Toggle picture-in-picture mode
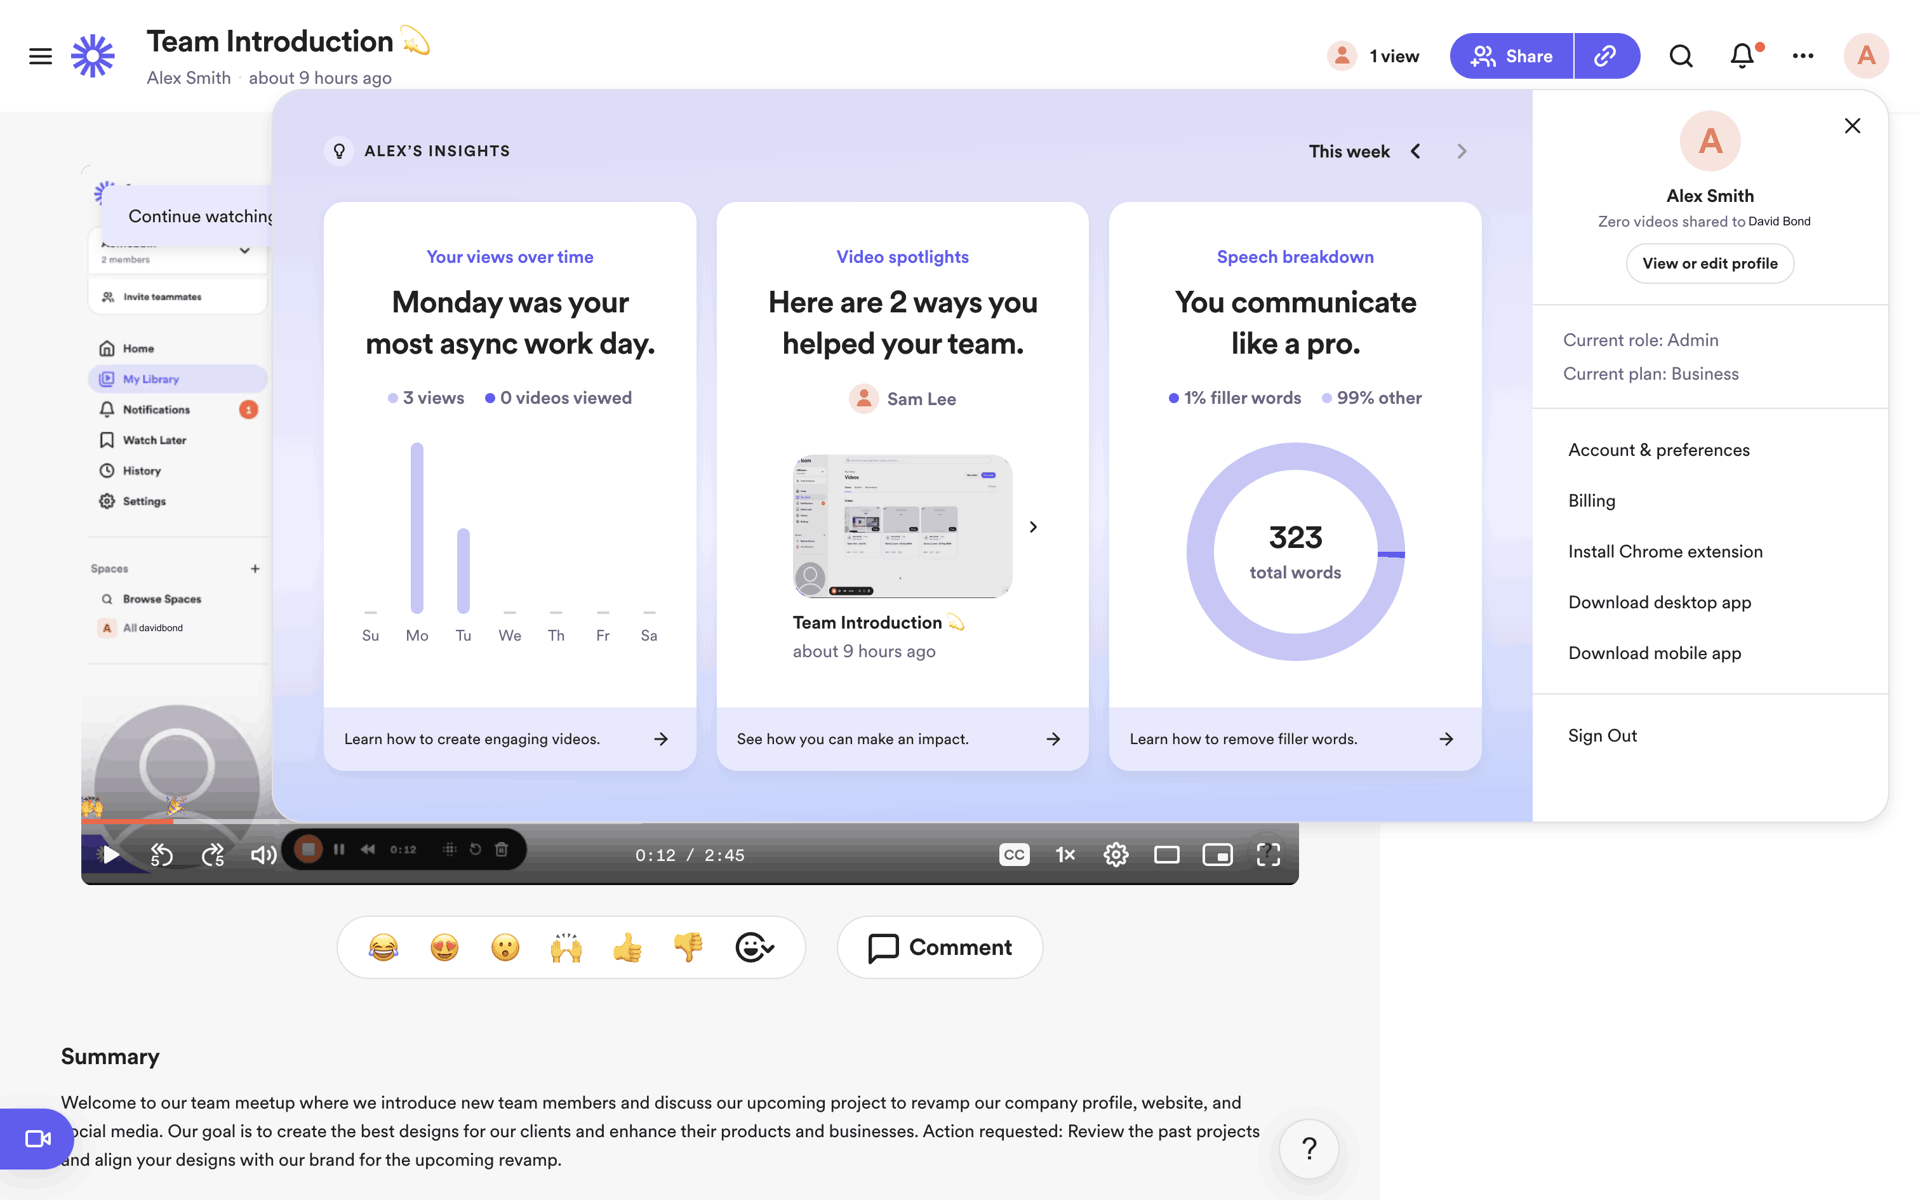This screenshot has height=1200, width=1920. [x=1217, y=855]
